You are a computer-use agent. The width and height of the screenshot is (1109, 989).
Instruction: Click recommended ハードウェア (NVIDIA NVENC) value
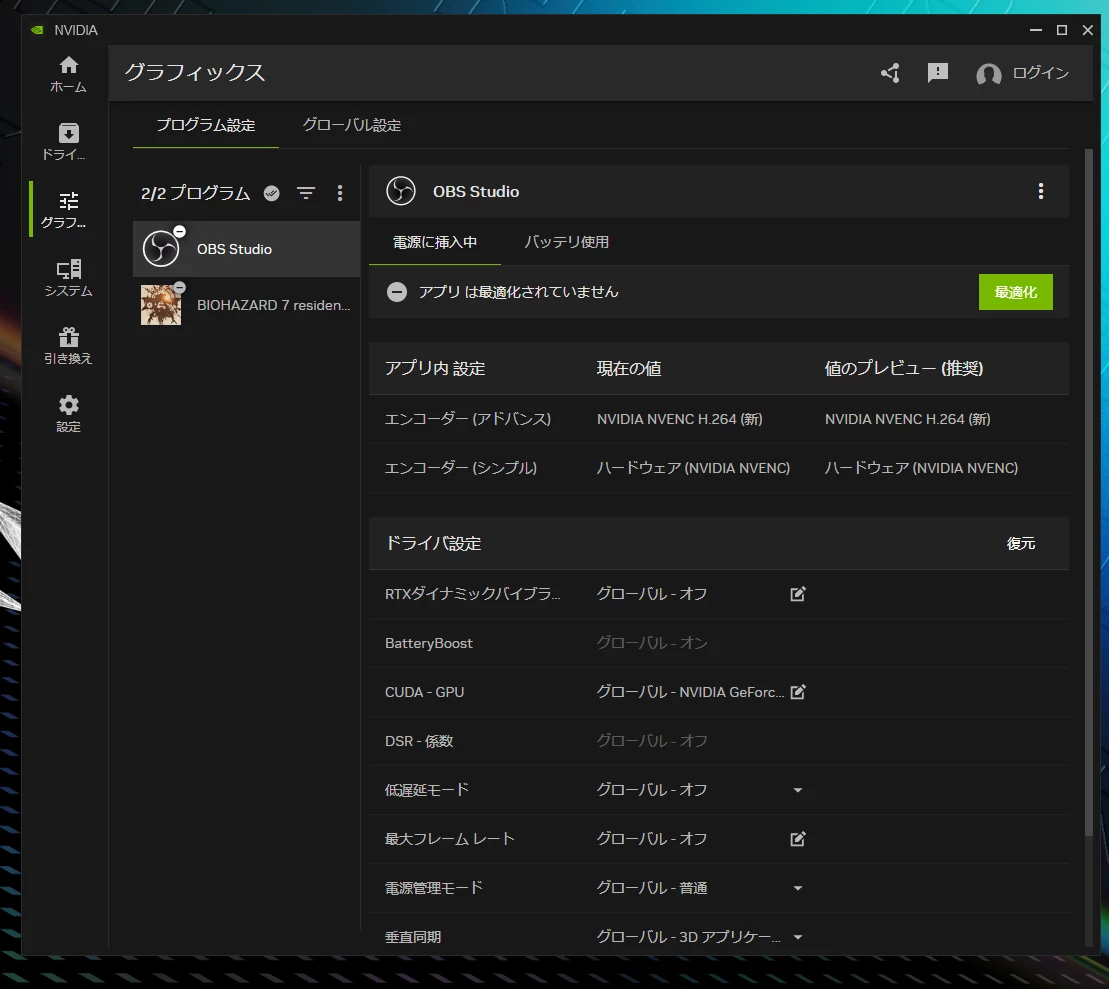pyautogui.click(x=921, y=468)
